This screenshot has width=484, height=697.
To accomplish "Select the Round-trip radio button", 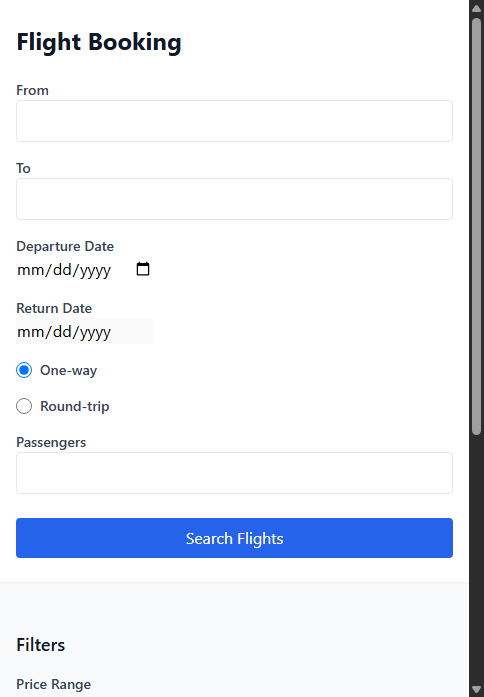I will tap(24, 406).
